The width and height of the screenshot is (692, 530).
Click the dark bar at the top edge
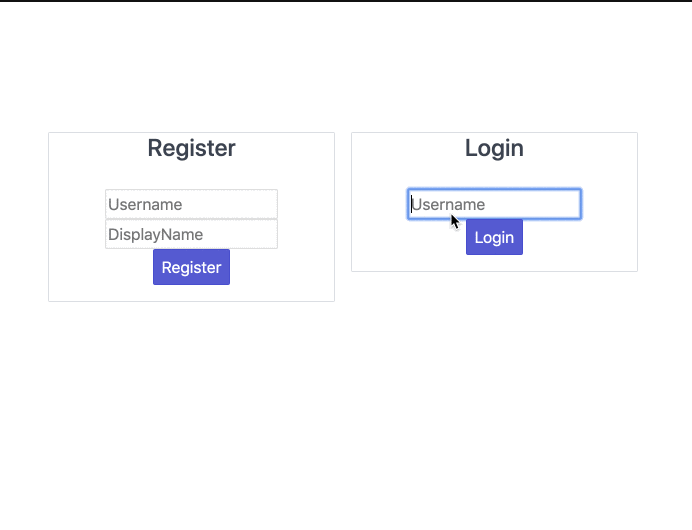pyautogui.click(x=346, y=1)
